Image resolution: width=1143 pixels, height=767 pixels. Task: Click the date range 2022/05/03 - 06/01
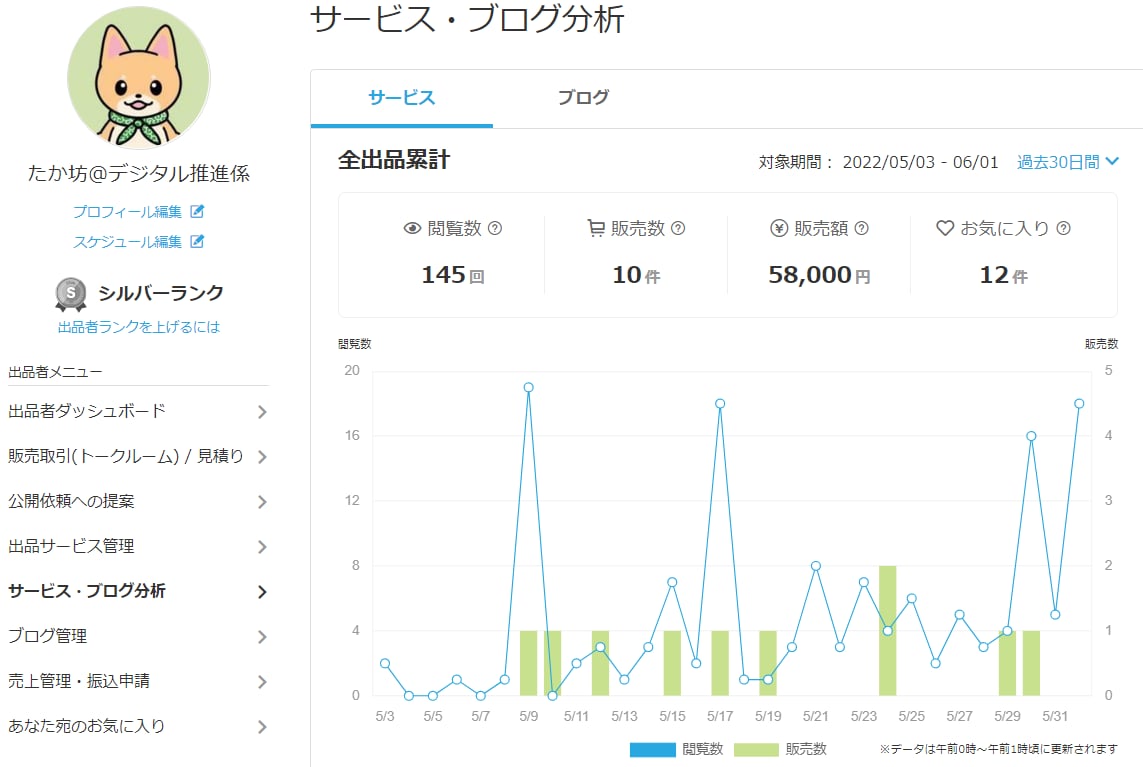pos(921,162)
